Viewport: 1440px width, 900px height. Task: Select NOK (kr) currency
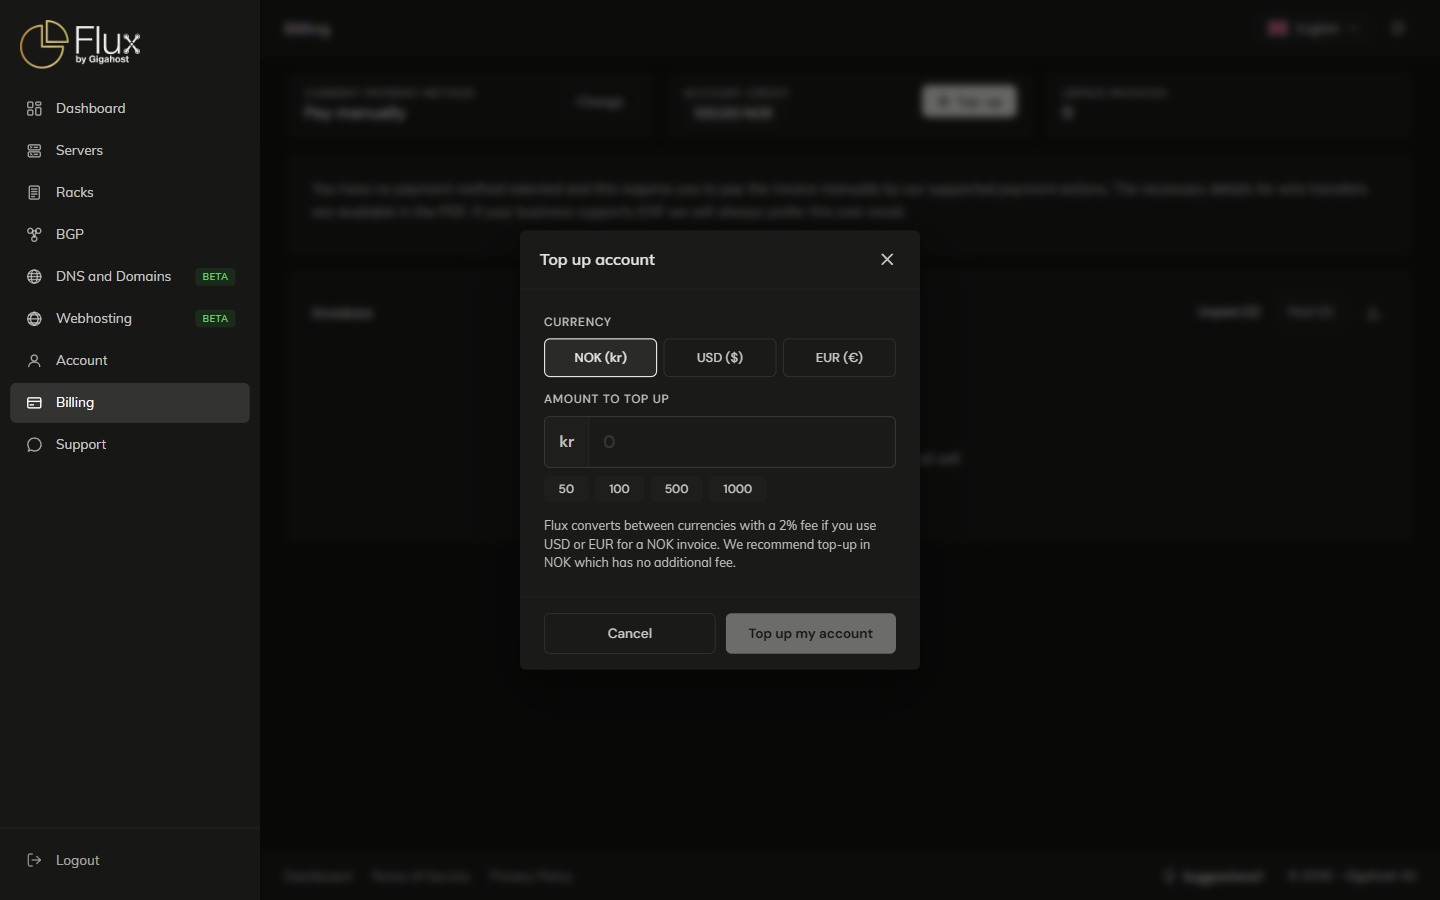(x=600, y=357)
